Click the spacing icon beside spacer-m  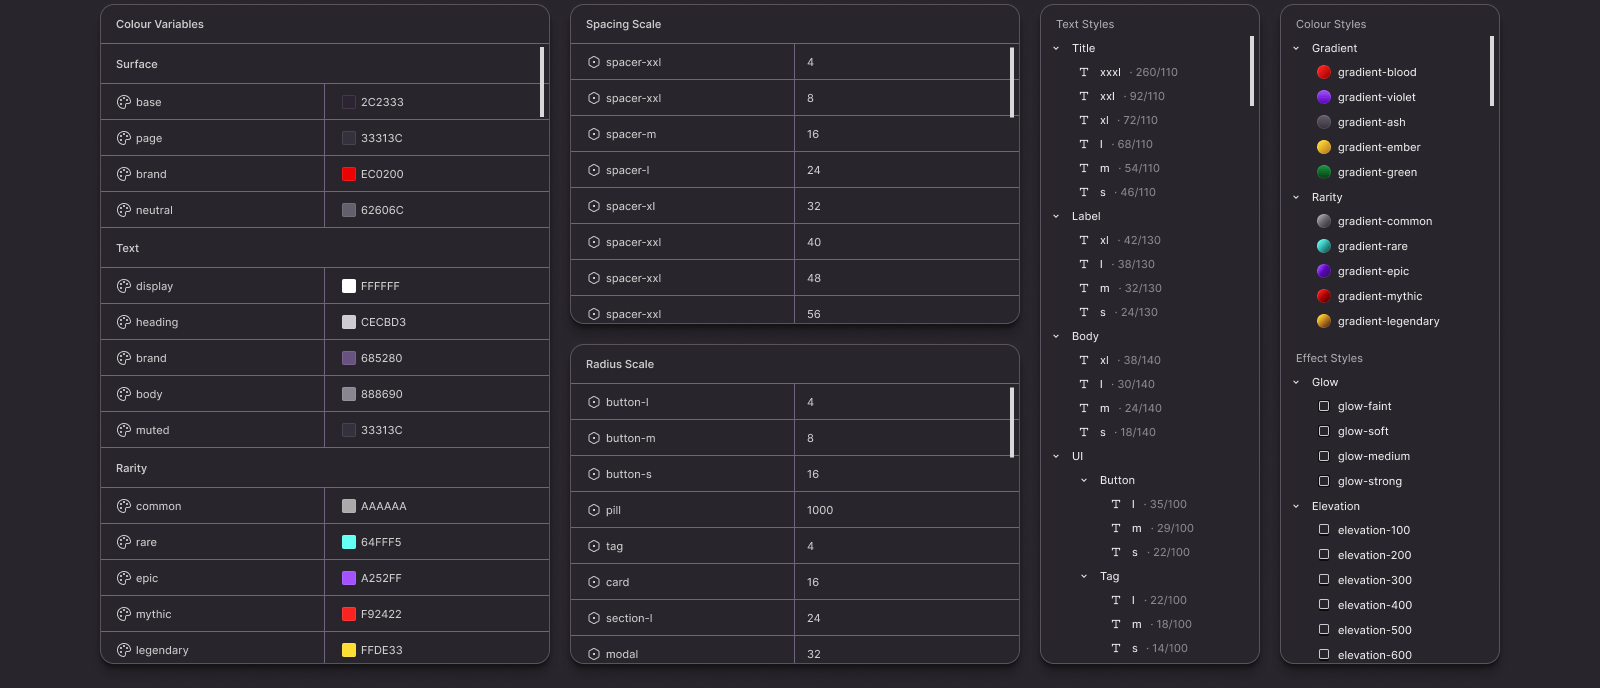click(594, 134)
